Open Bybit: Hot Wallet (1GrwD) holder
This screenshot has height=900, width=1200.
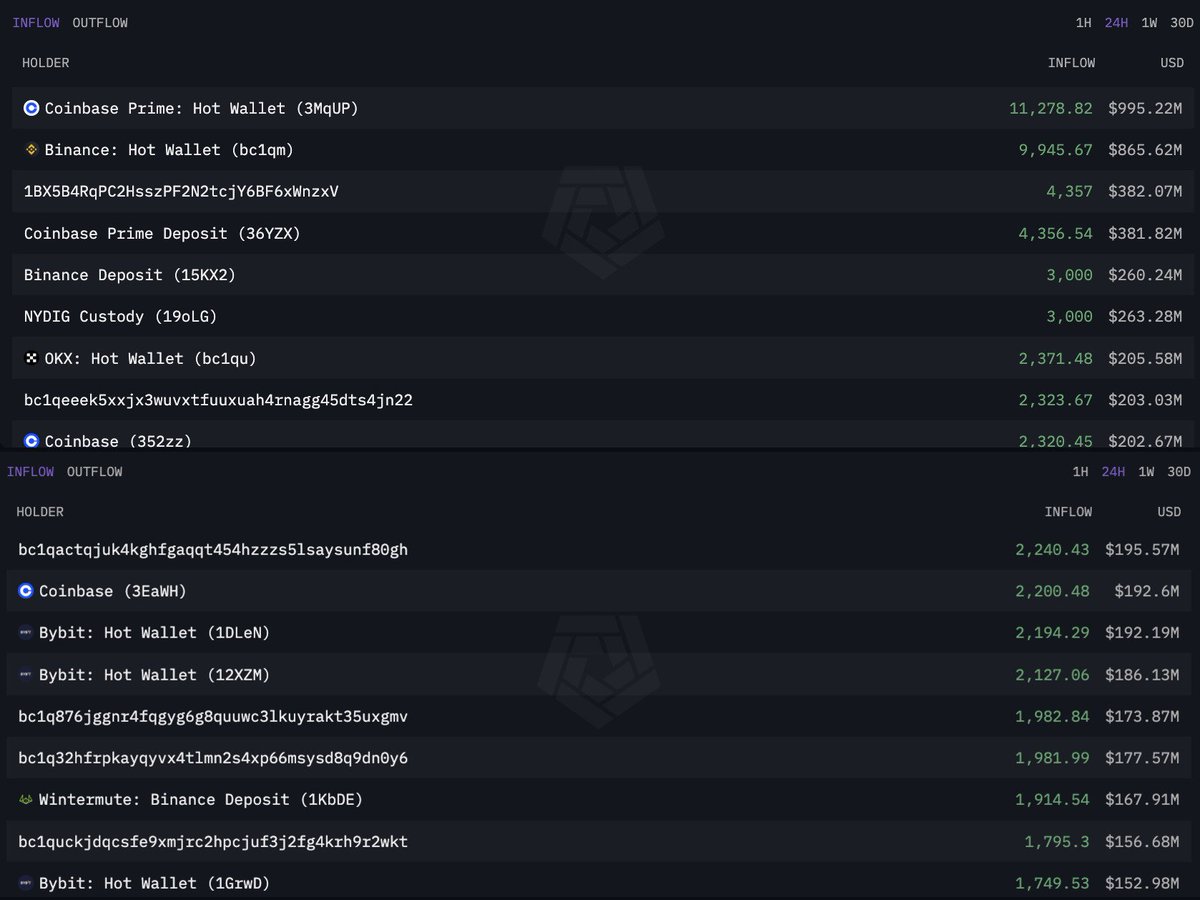(x=154, y=883)
